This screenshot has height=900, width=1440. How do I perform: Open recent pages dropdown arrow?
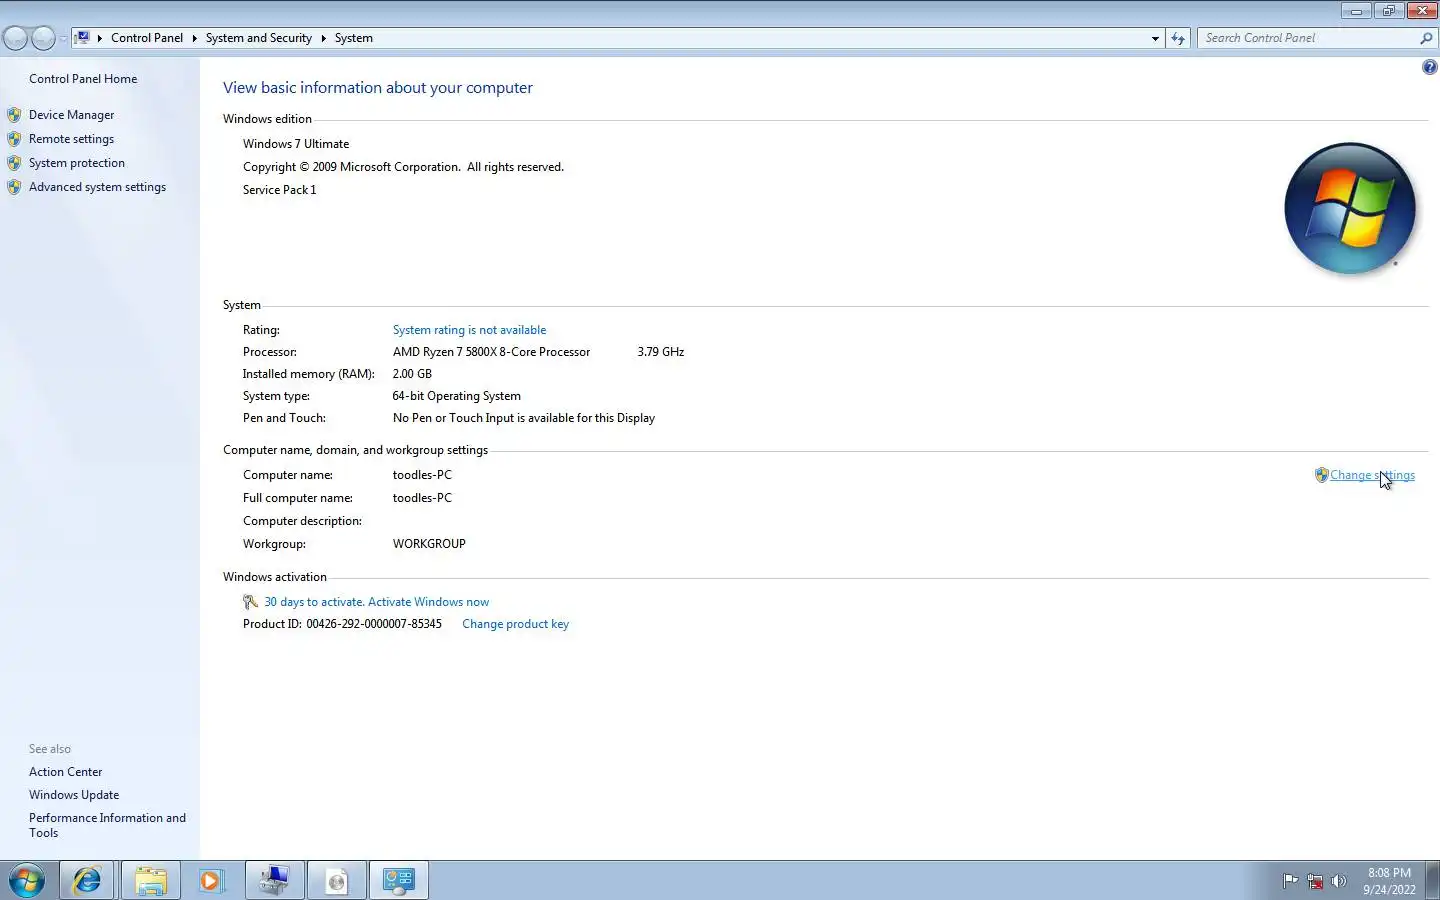(x=63, y=38)
